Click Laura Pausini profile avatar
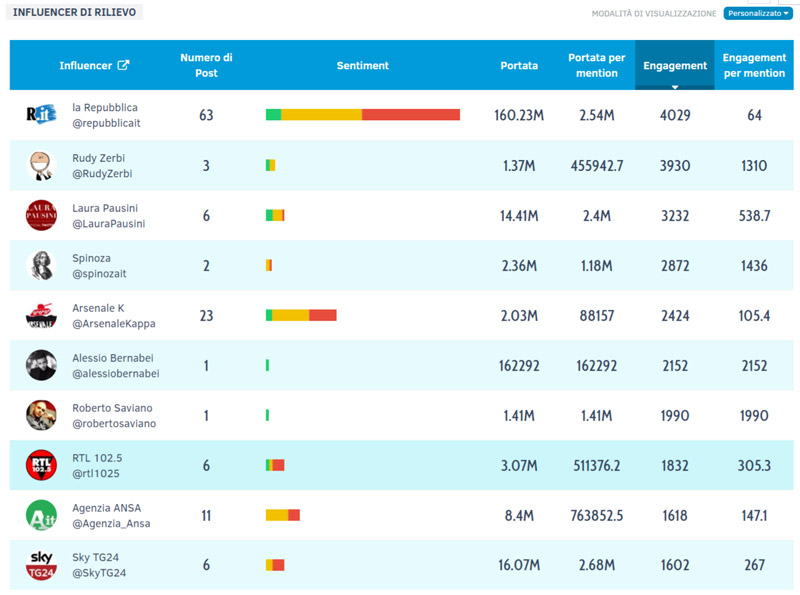The height and width of the screenshot is (595, 800). (x=41, y=215)
